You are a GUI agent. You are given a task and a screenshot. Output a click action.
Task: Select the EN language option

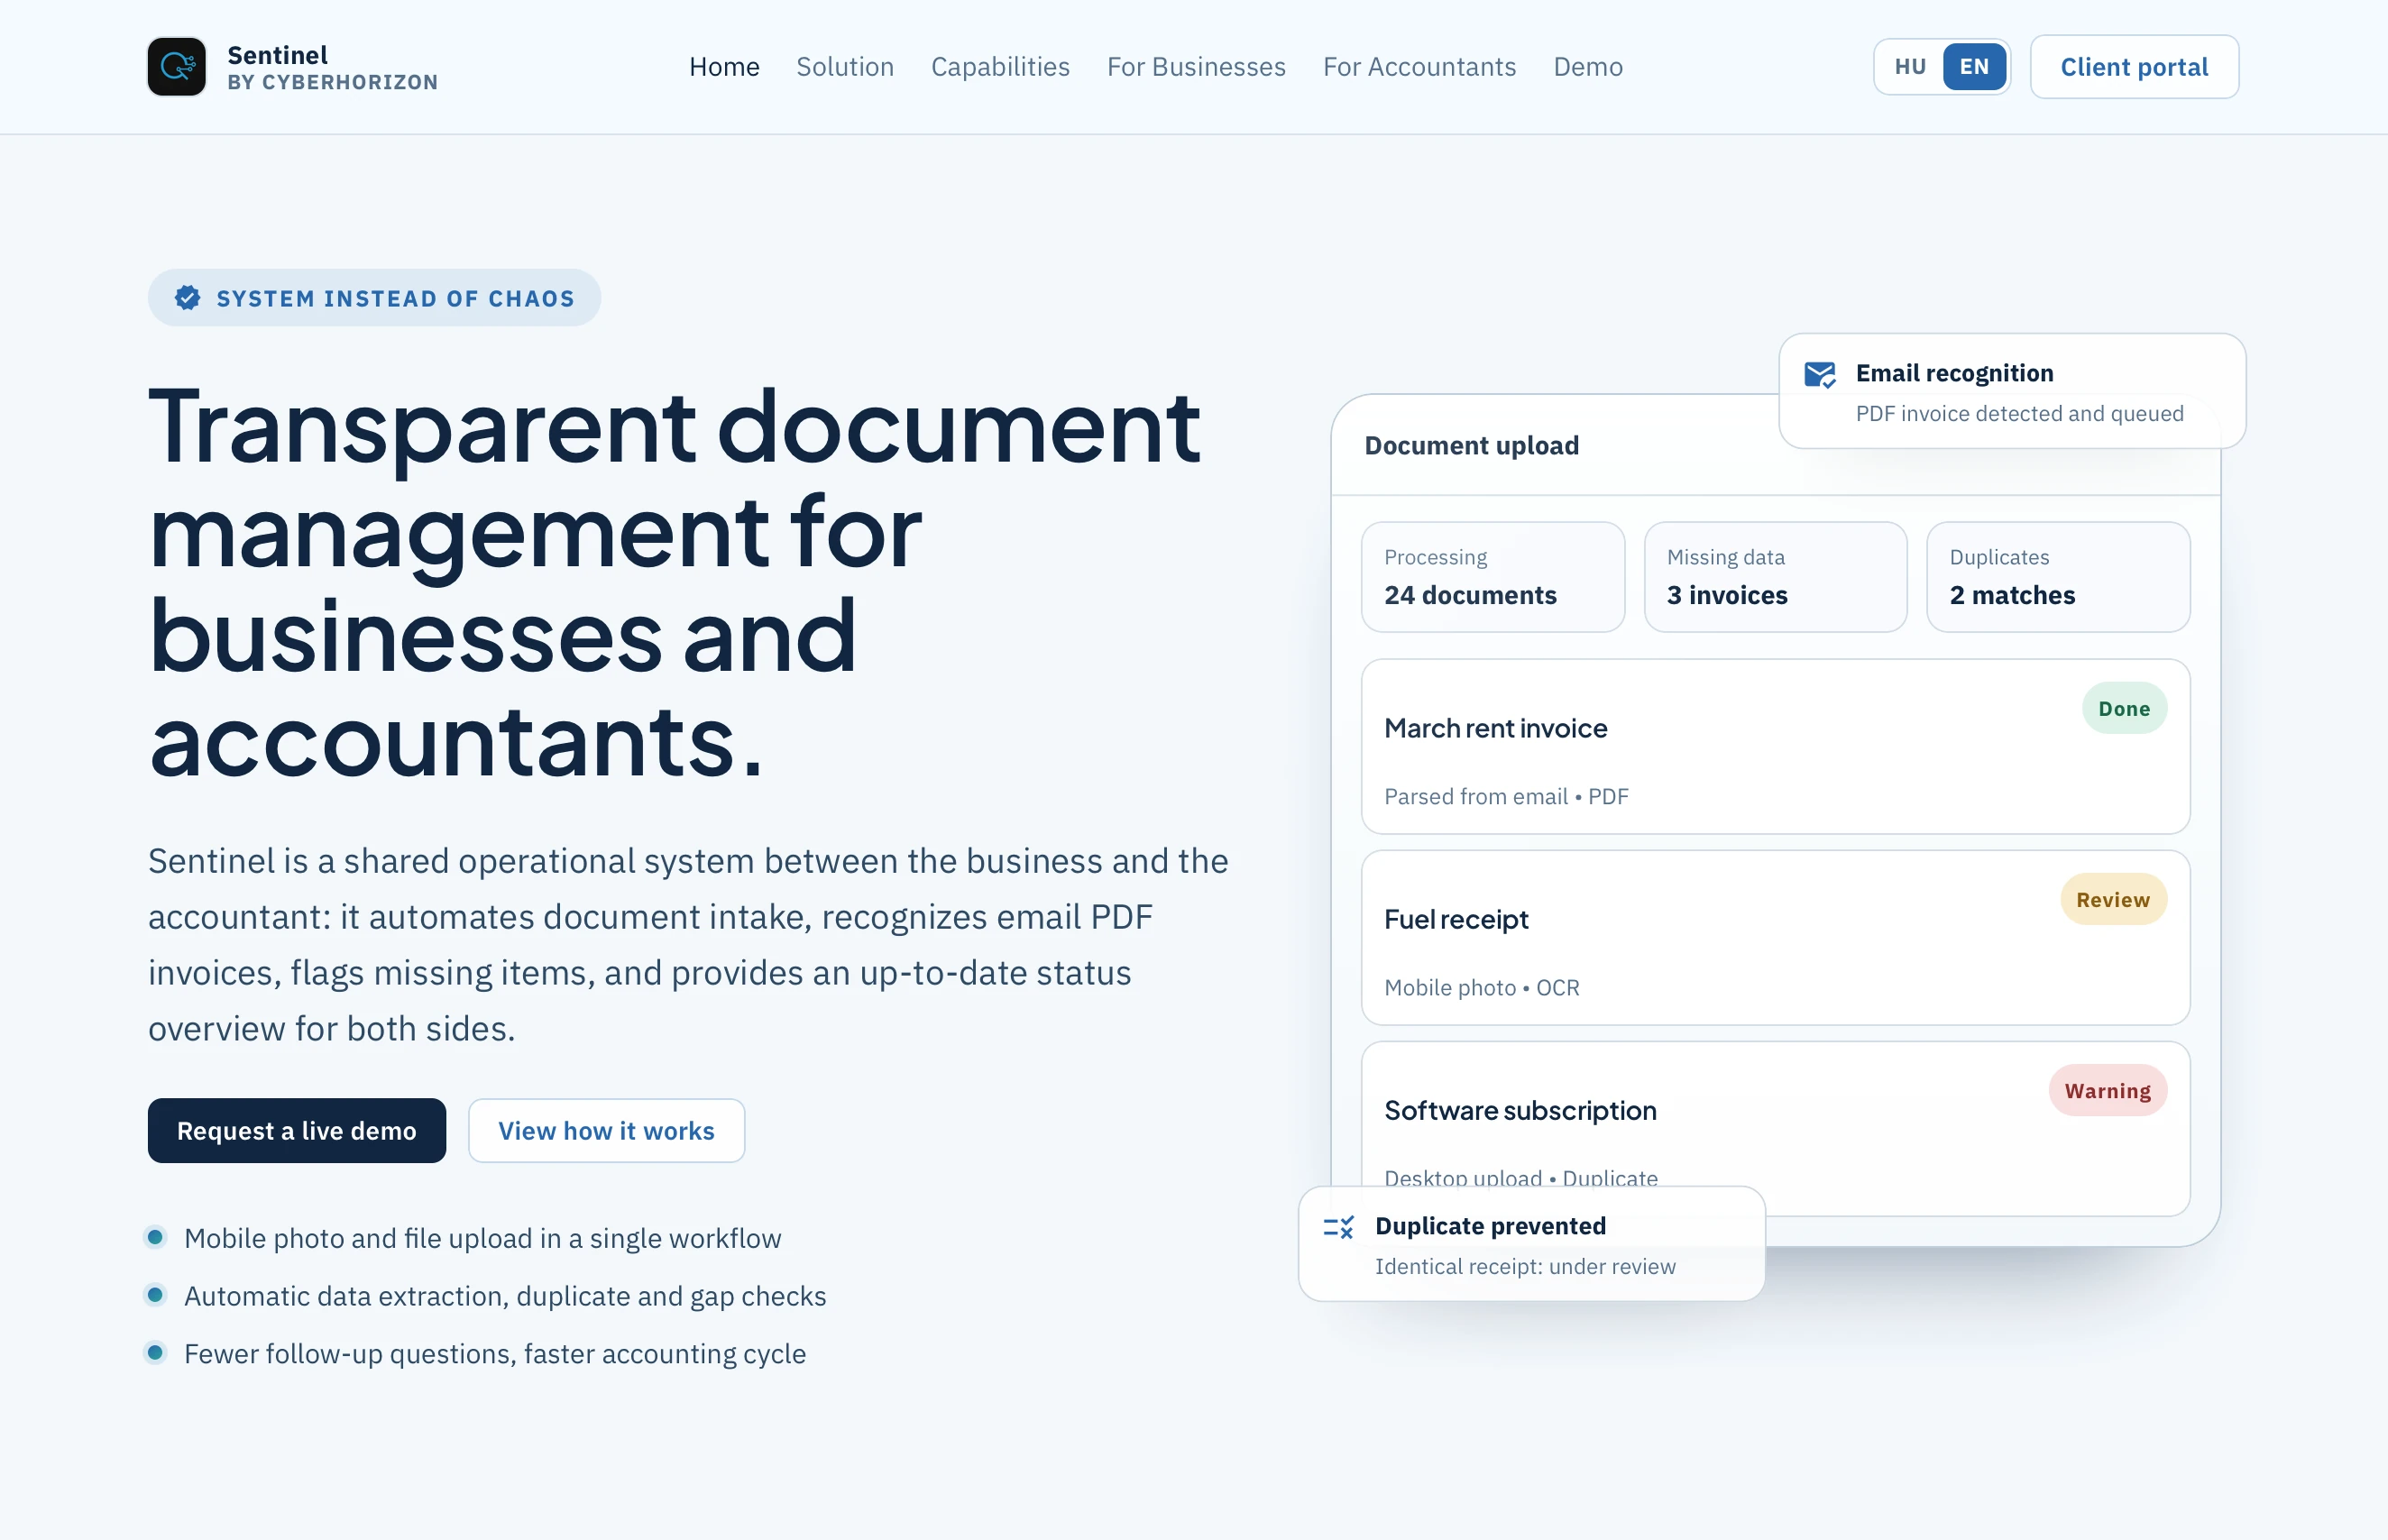1974,67
